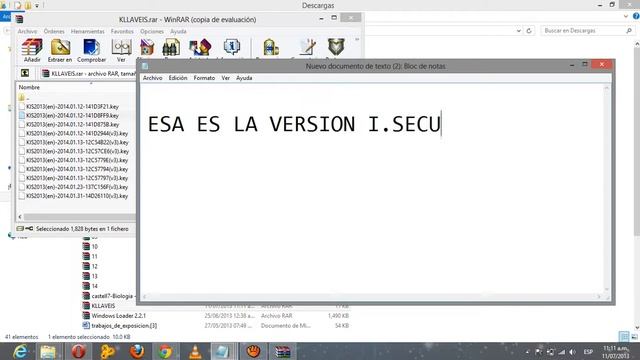The width and height of the screenshot is (640, 360).
Task: Select Windows Loader 2.2.1 archive
Action: (114, 316)
